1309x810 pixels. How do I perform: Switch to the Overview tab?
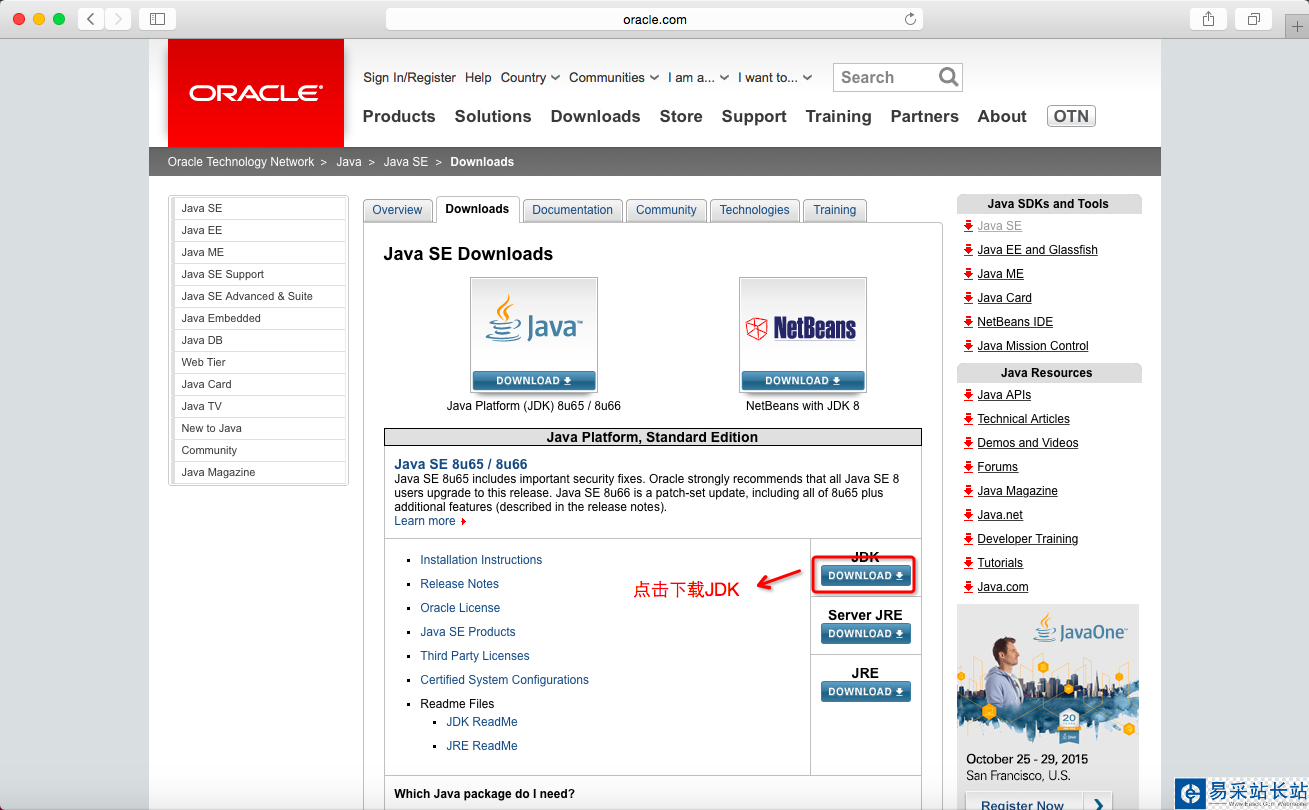(x=397, y=210)
